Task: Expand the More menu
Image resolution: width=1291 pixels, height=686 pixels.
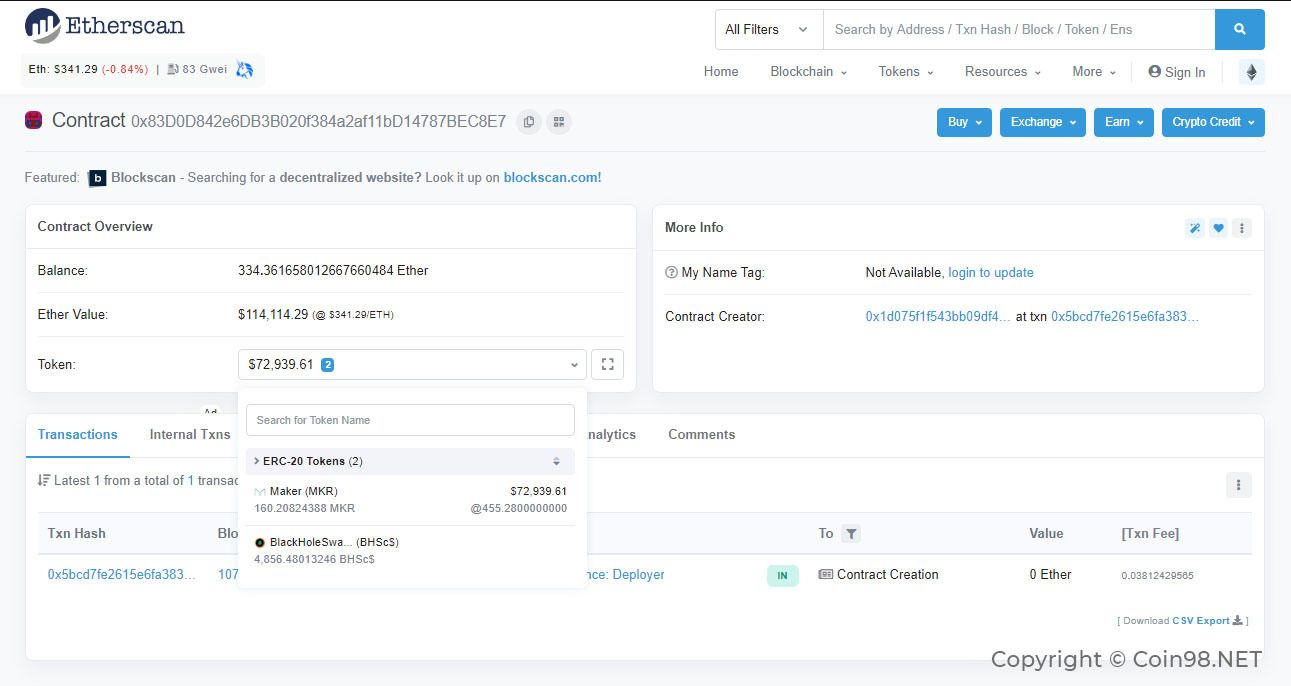Action: pos(1094,72)
